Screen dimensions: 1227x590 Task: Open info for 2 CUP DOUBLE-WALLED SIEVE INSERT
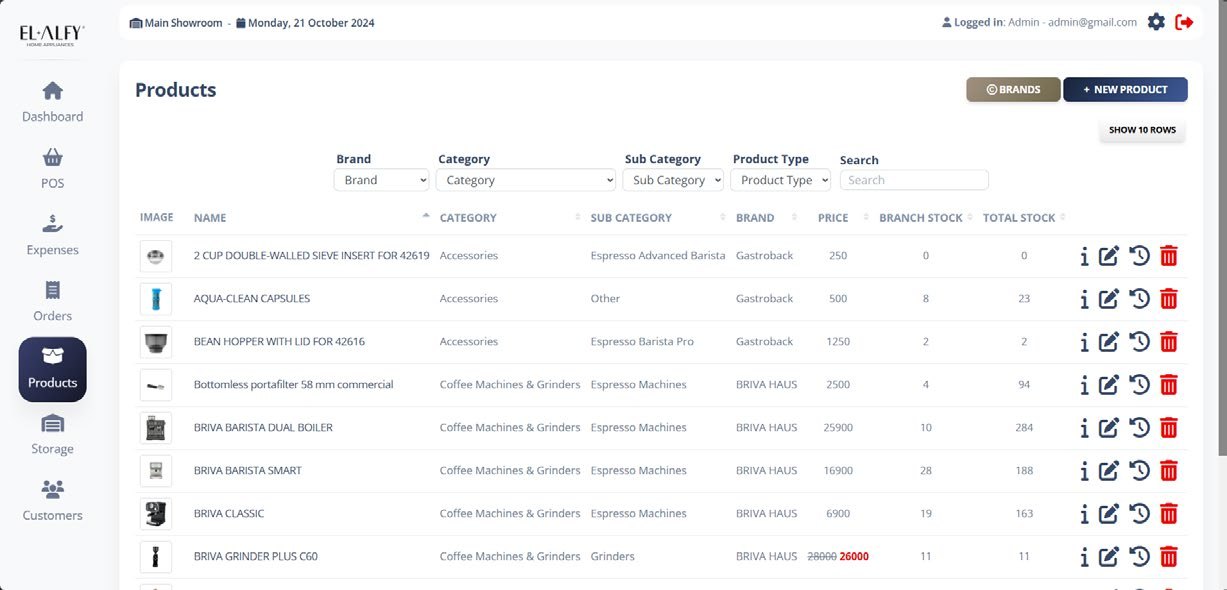point(1084,256)
